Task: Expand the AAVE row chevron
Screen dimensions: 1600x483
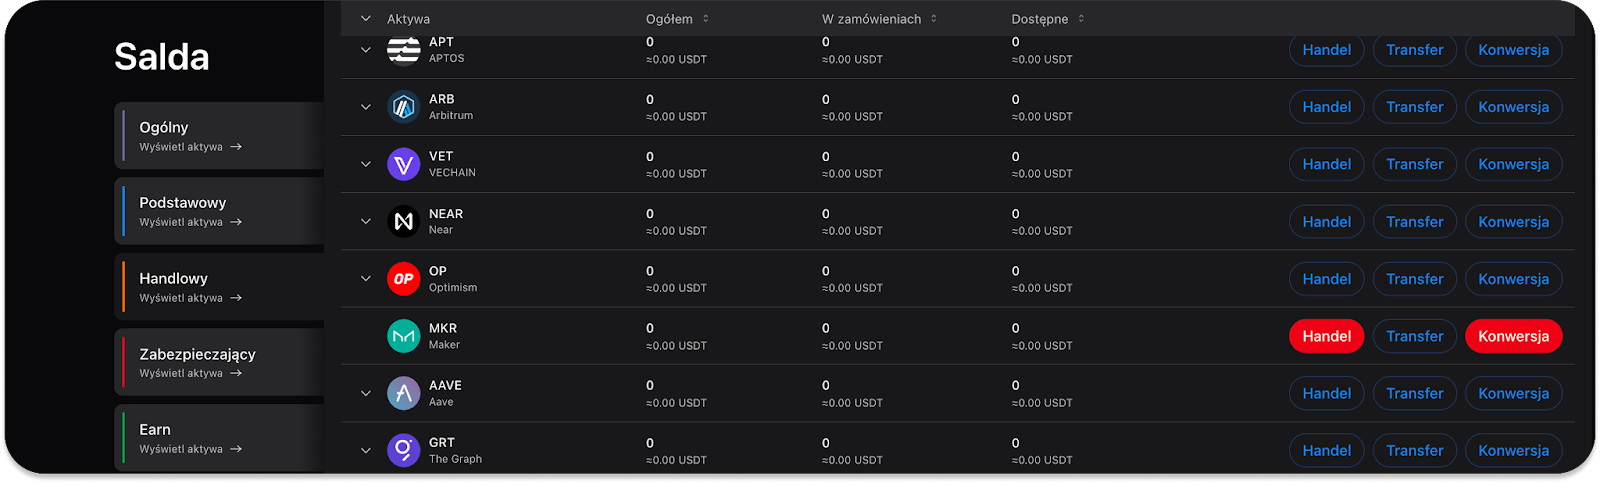Action: (x=366, y=393)
